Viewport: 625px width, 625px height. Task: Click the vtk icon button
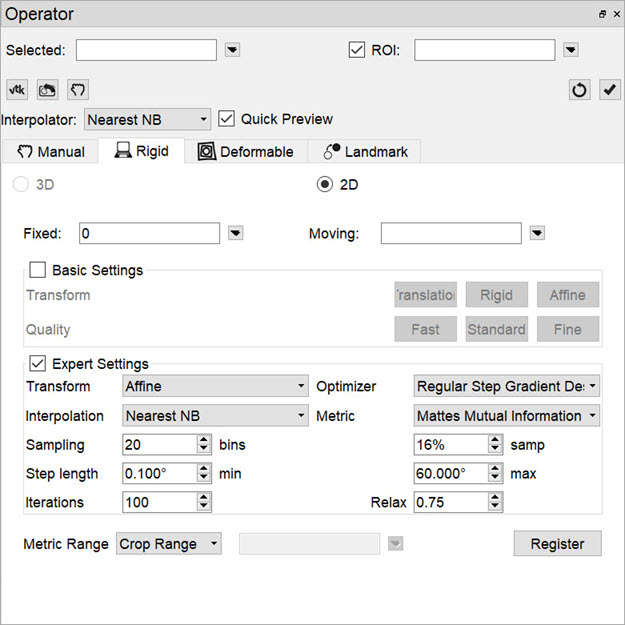pos(17,89)
